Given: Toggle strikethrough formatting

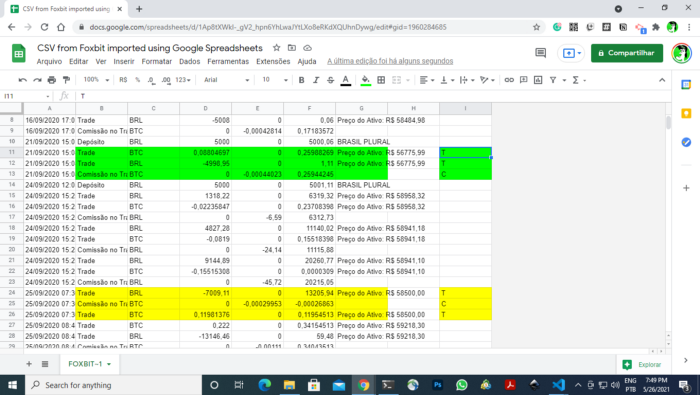Looking at the screenshot, I should pos(330,80).
